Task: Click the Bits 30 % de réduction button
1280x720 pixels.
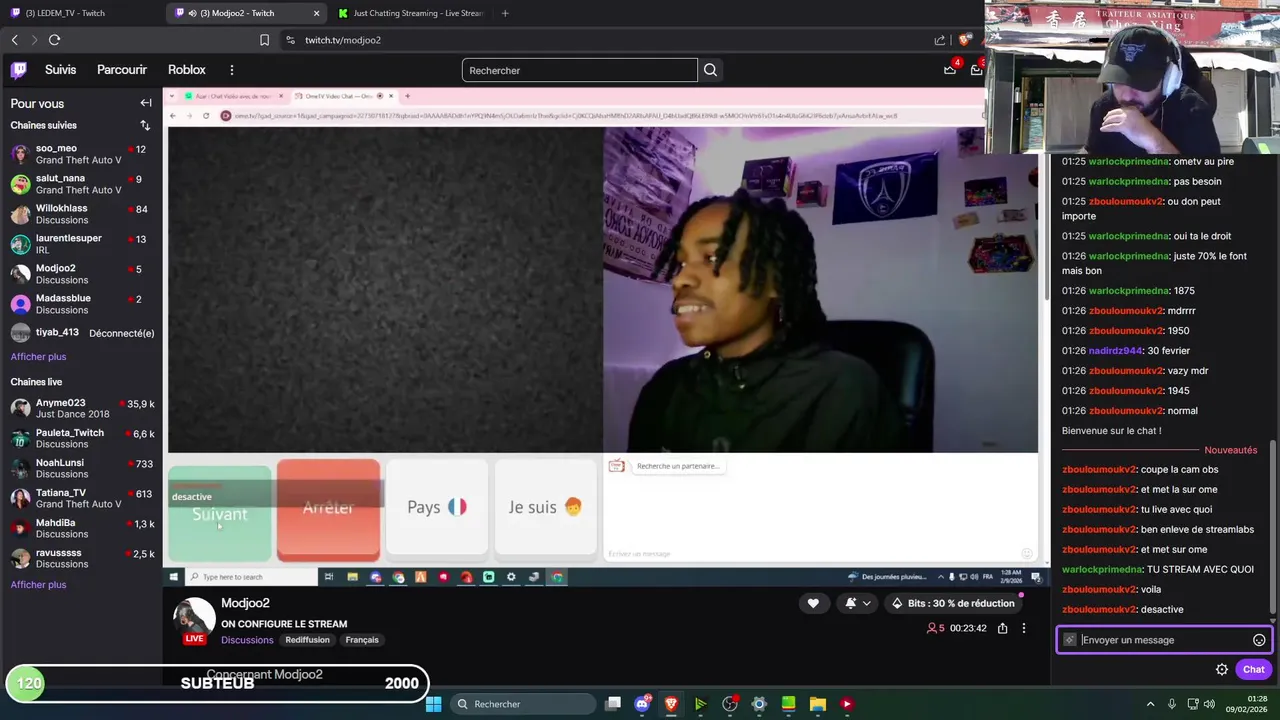Action: click(953, 603)
